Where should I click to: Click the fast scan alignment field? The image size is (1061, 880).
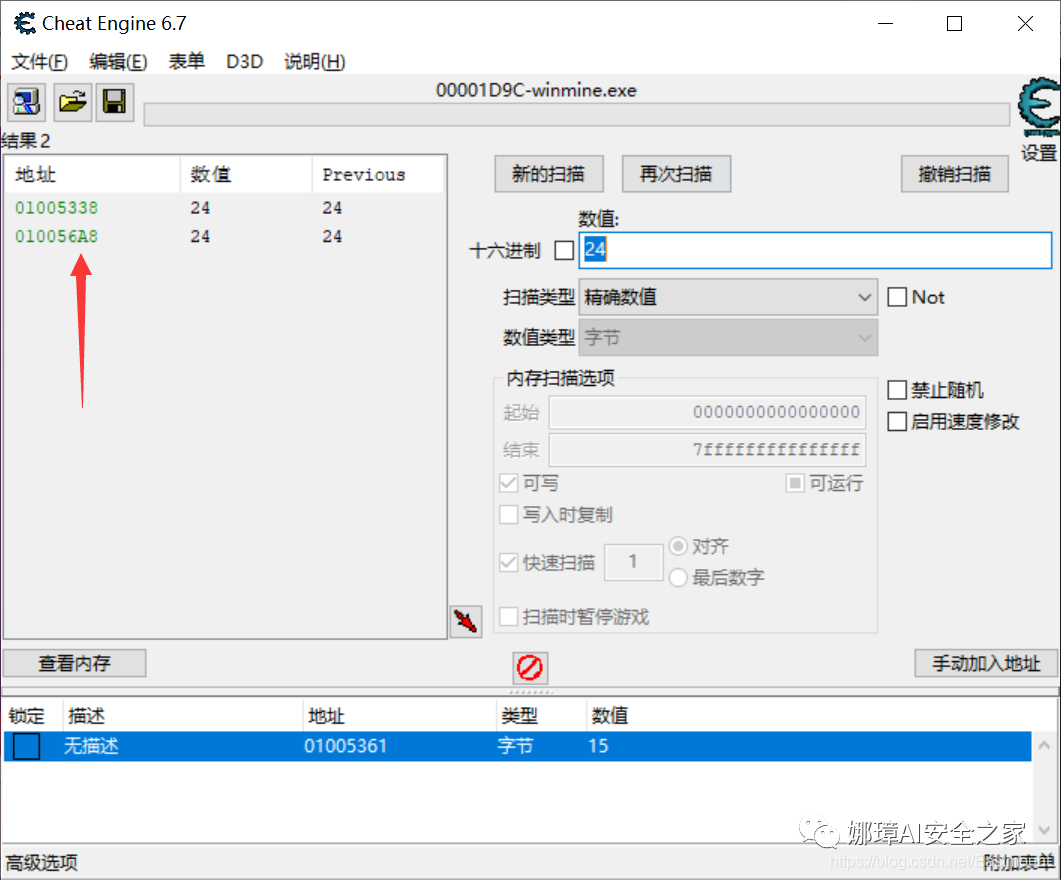633,562
